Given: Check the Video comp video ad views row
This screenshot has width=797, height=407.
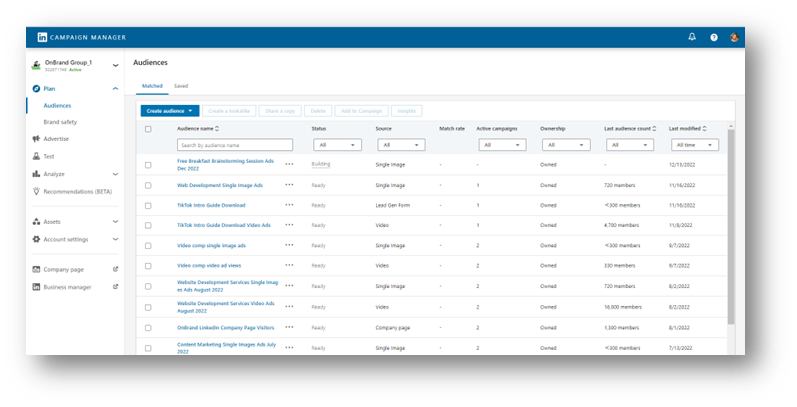Looking at the screenshot, I should (x=148, y=266).
